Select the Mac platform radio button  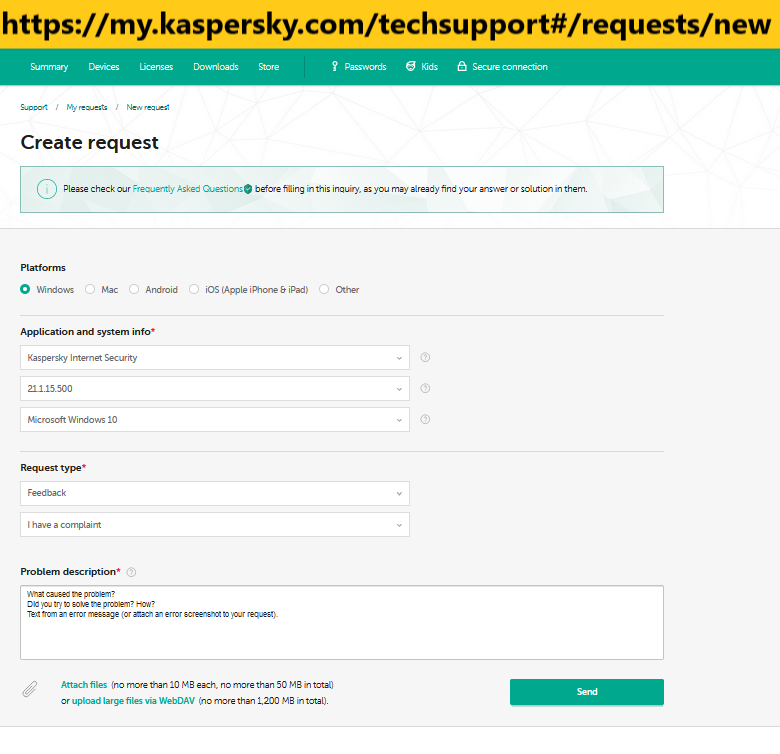[x=90, y=289]
